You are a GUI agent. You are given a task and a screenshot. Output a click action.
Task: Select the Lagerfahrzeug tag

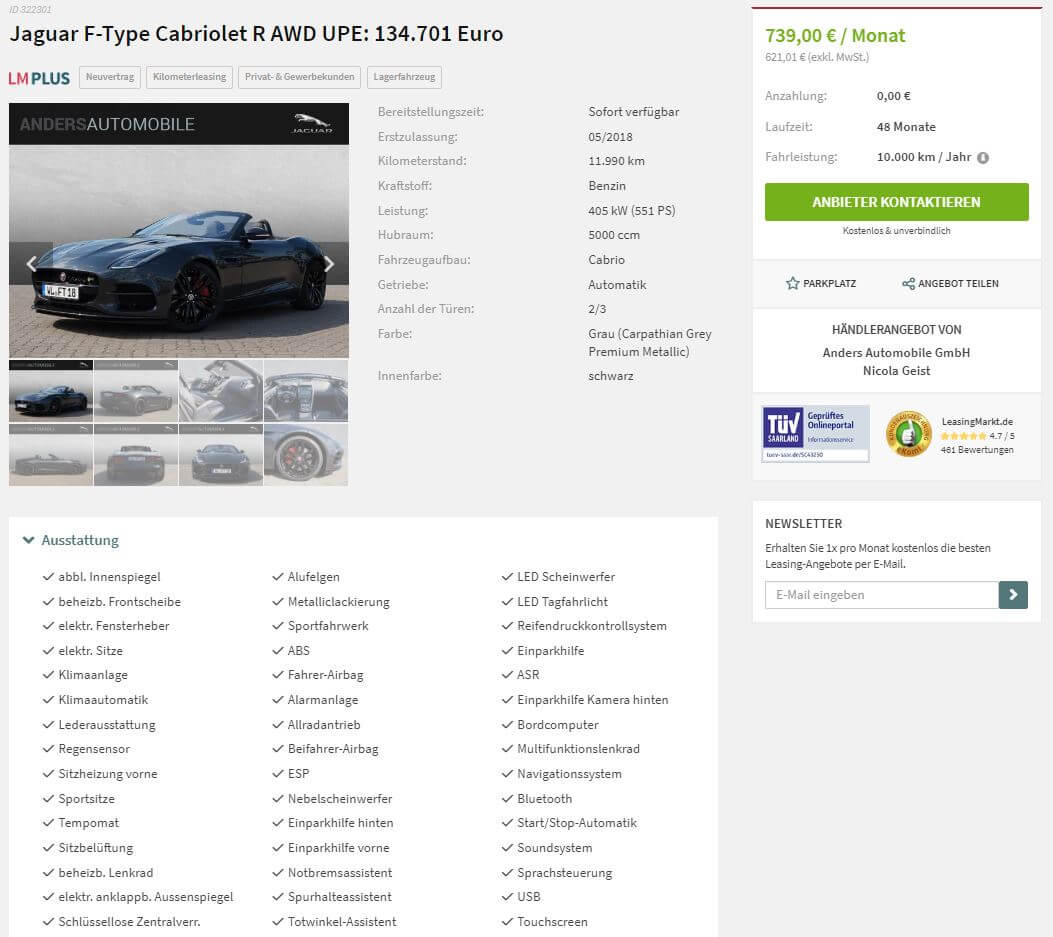(x=404, y=77)
